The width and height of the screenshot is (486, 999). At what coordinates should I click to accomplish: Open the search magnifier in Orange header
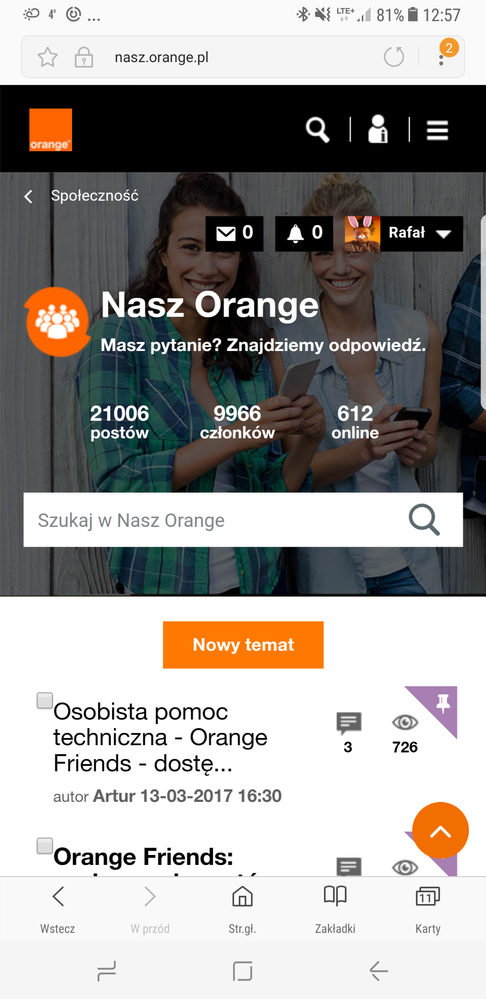click(x=317, y=130)
